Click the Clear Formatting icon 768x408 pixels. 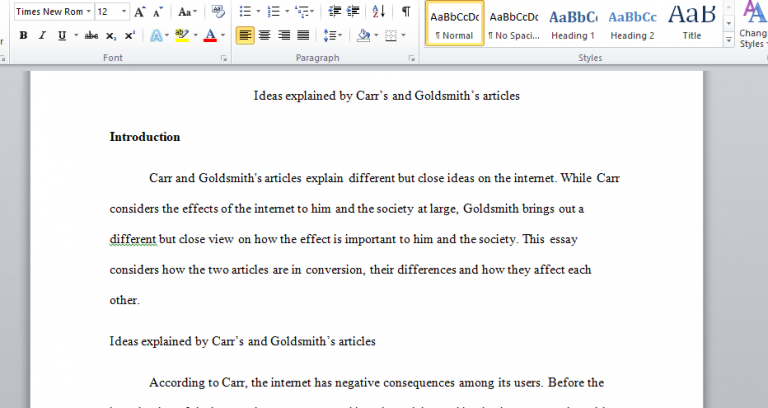tap(218, 12)
